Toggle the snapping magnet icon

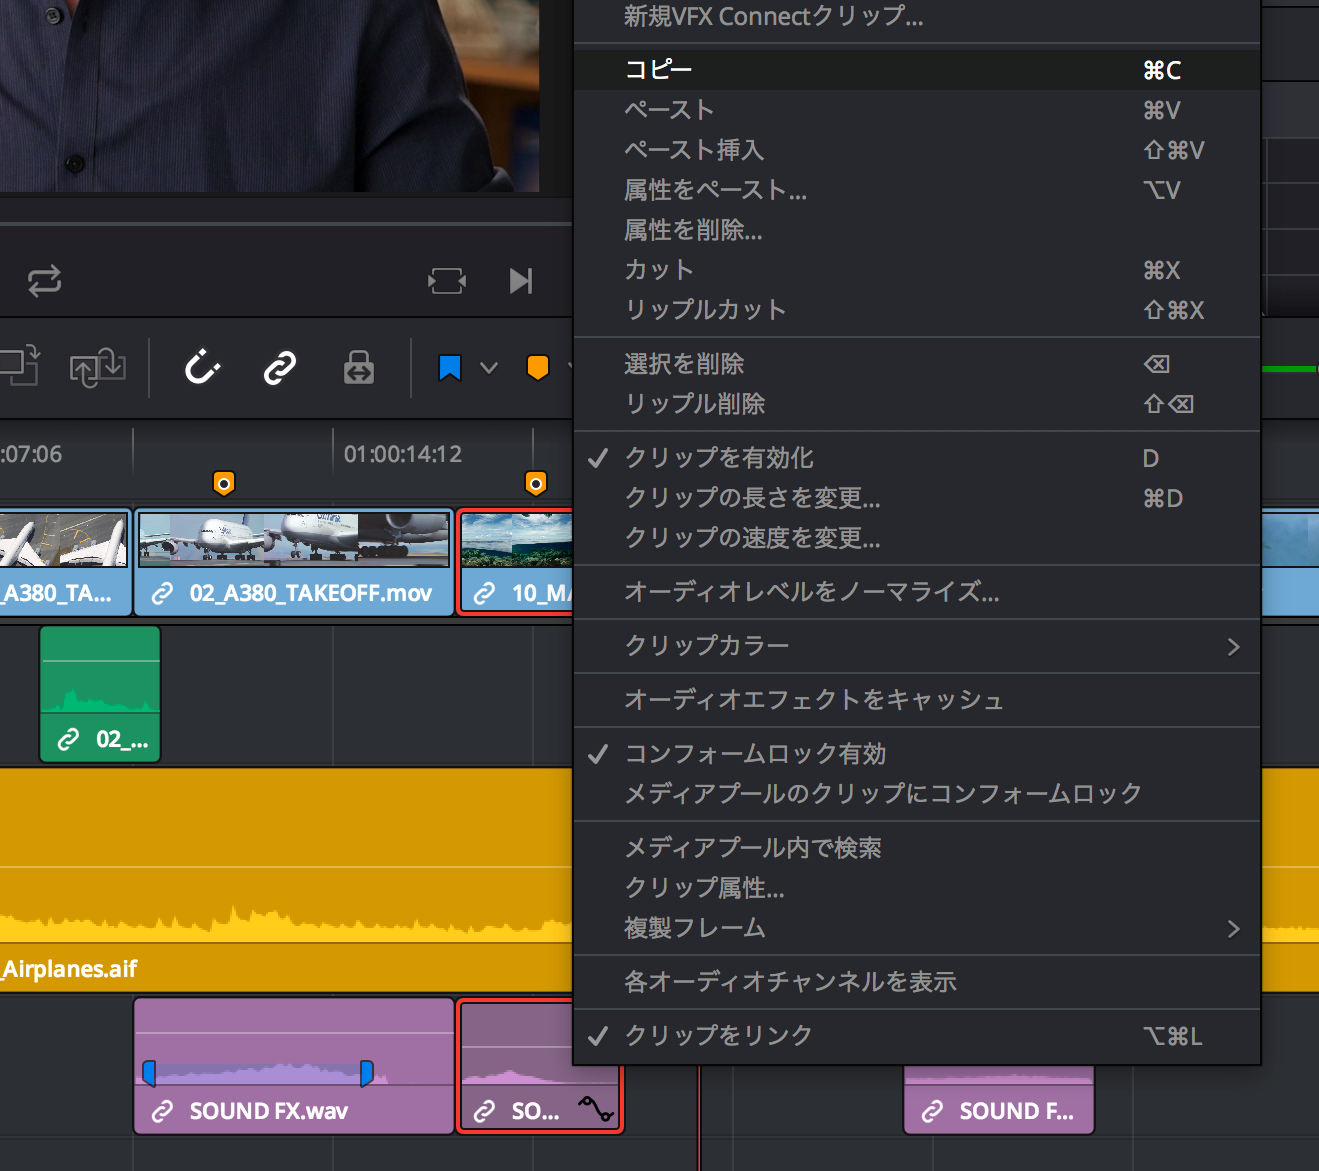click(x=202, y=368)
